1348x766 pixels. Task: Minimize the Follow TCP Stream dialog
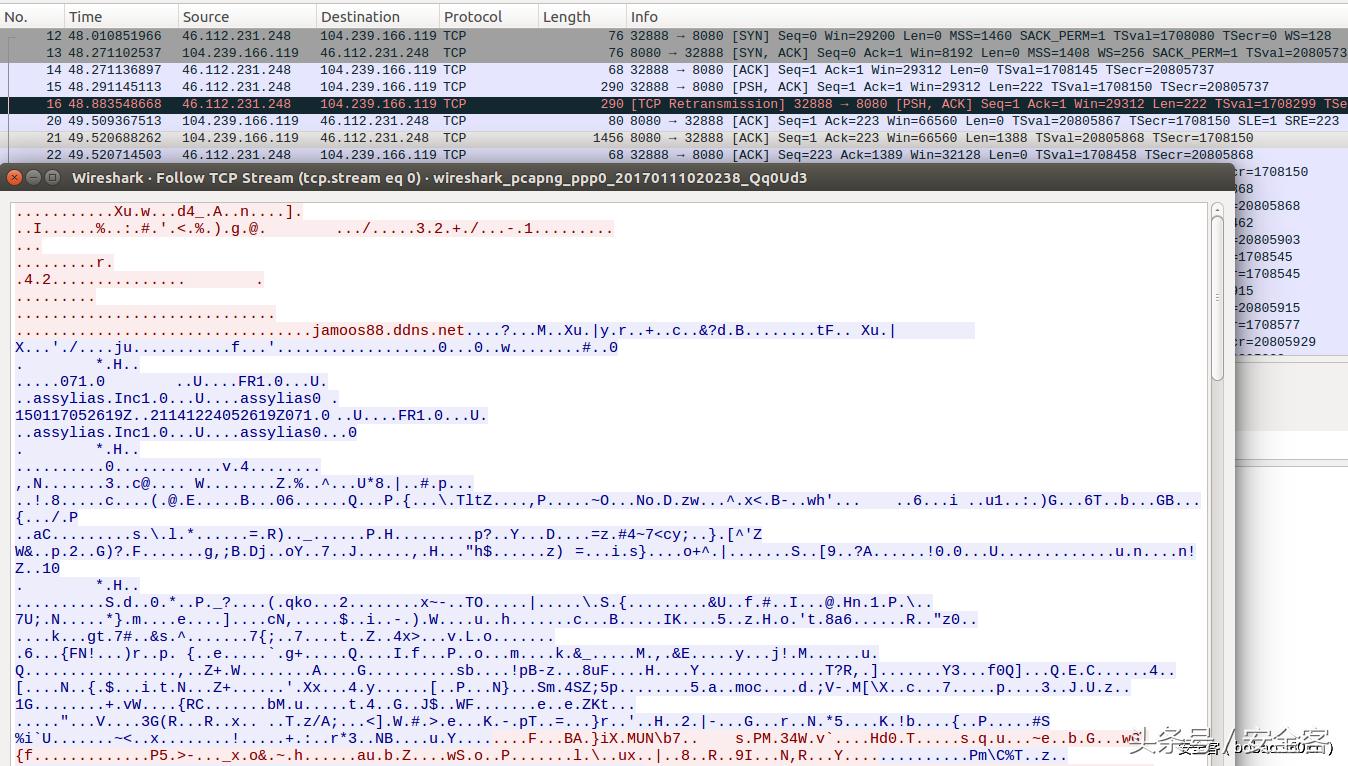pyautogui.click(x=33, y=177)
